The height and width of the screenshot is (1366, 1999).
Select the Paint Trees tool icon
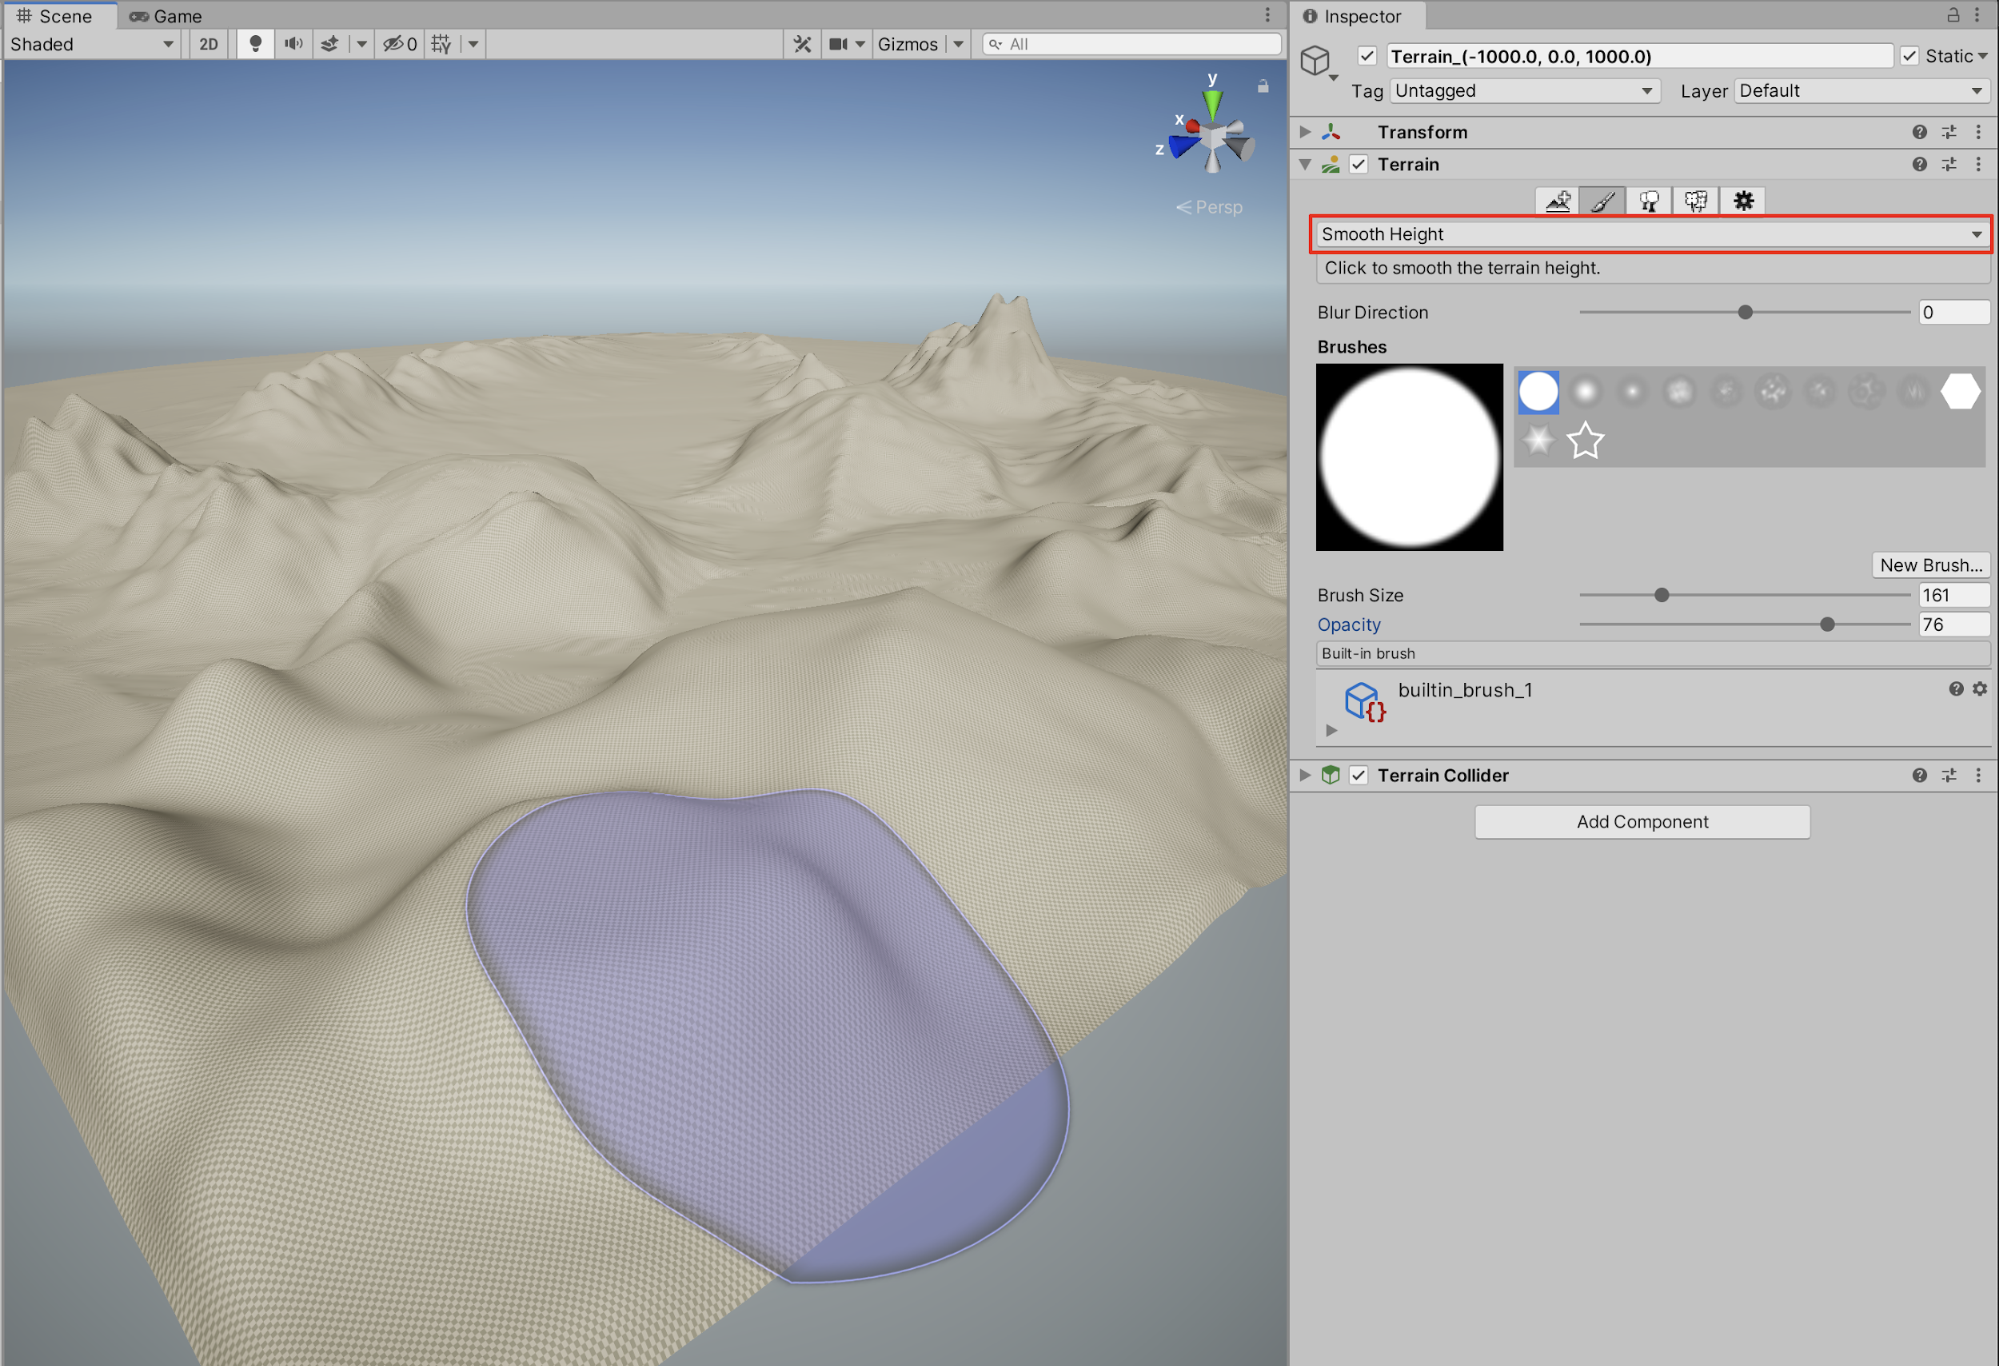coord(1650,201)
